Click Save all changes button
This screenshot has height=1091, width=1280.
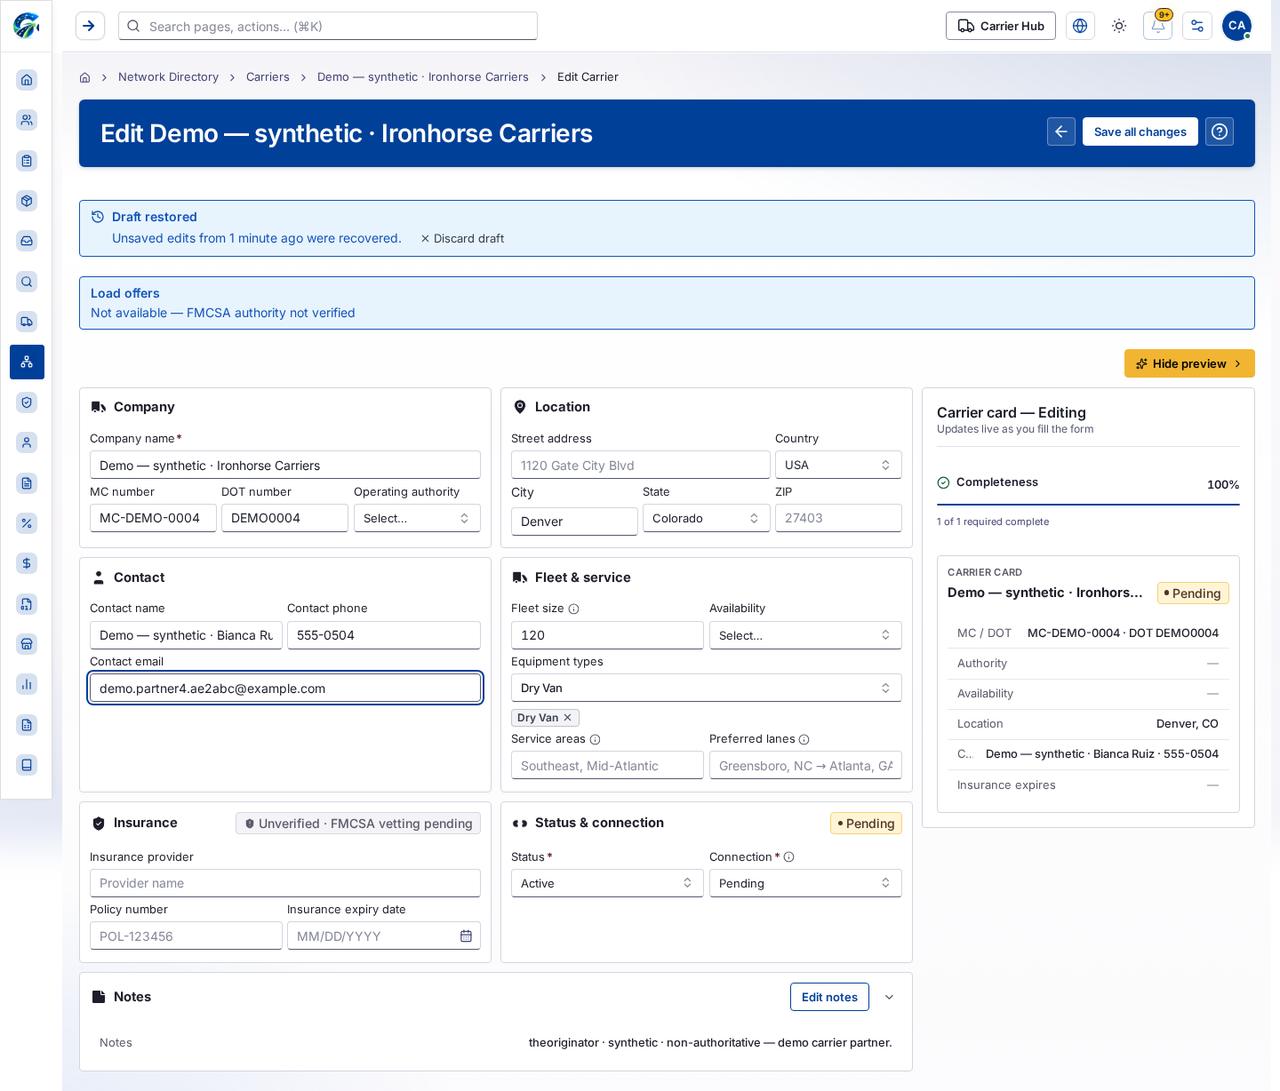[1140, 132]
